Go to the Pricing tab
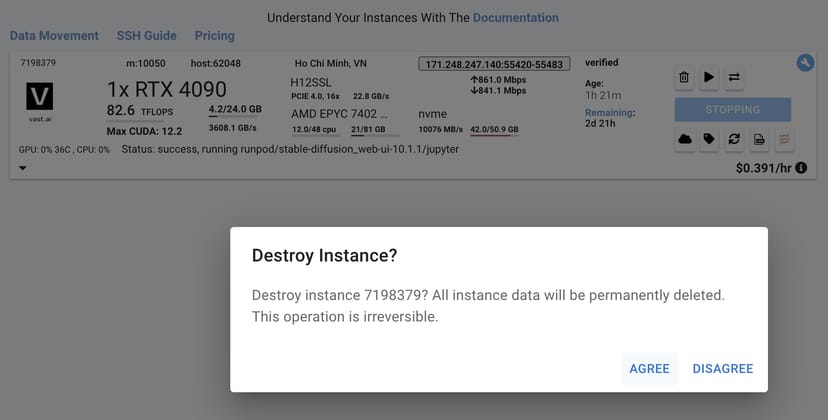The image size is (828, 420). click(215, 36)
